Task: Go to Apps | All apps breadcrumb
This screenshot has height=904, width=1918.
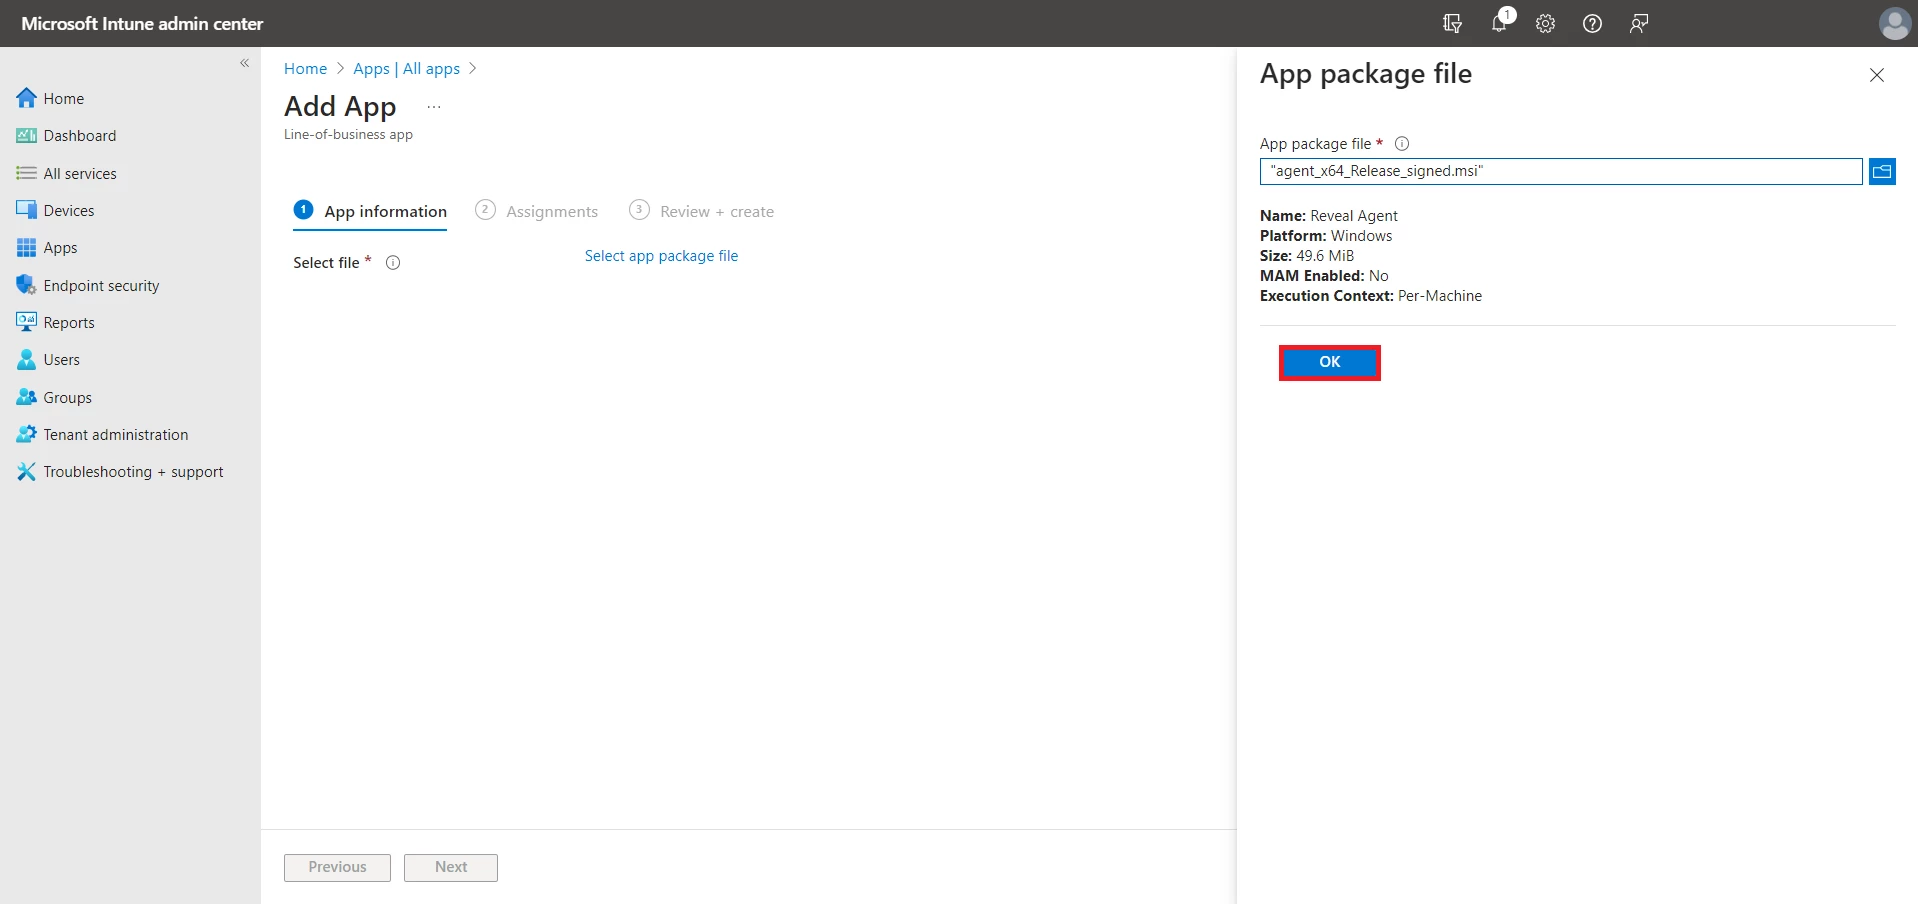Action: point(406,68)
